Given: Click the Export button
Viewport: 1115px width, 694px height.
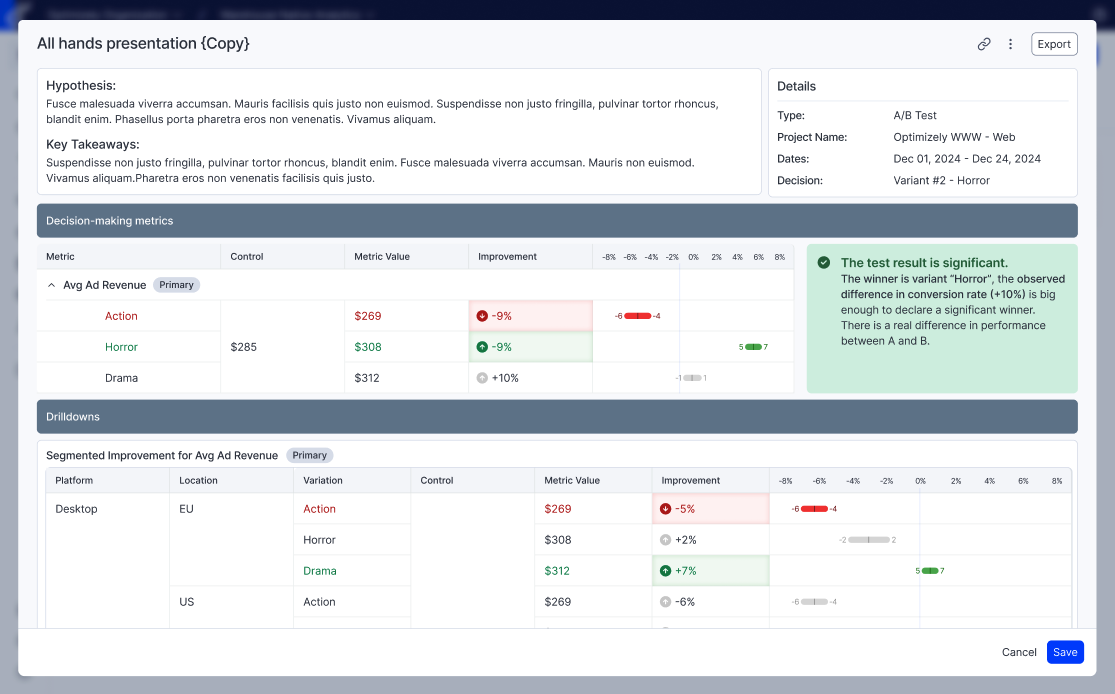Looking at the screenshot, I should coord(1054,44).
